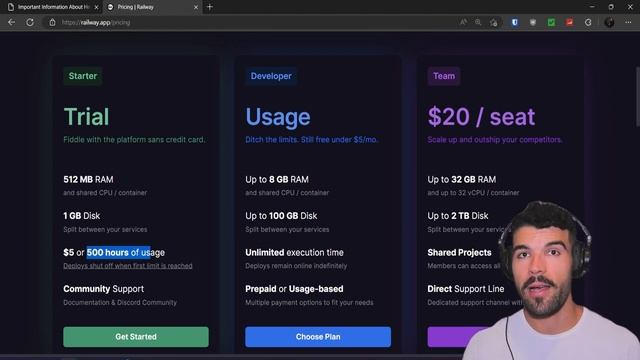Click 'Fiddle with the platform sans credit card.'
Screen dimensions: 640x360
[134, 140]
